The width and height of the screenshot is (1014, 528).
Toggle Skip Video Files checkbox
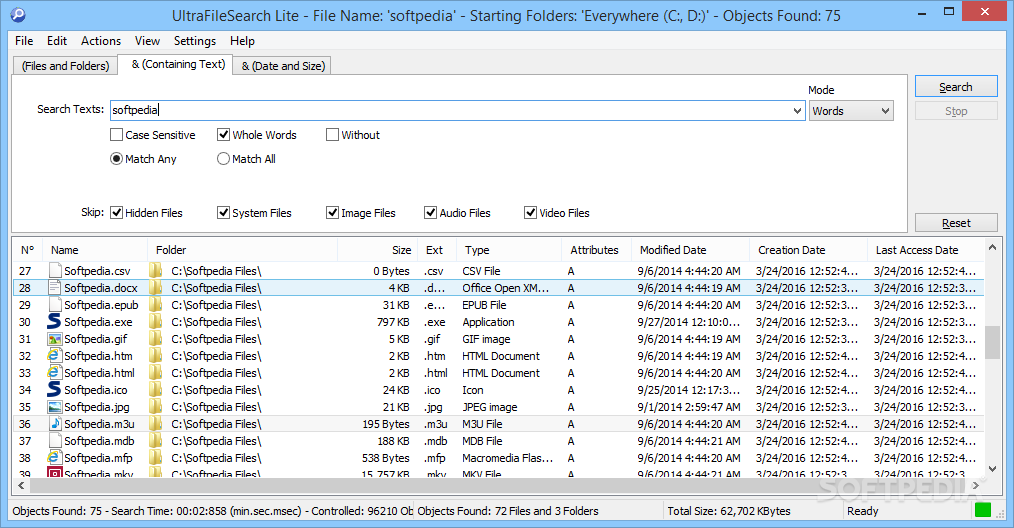[530, 212]
